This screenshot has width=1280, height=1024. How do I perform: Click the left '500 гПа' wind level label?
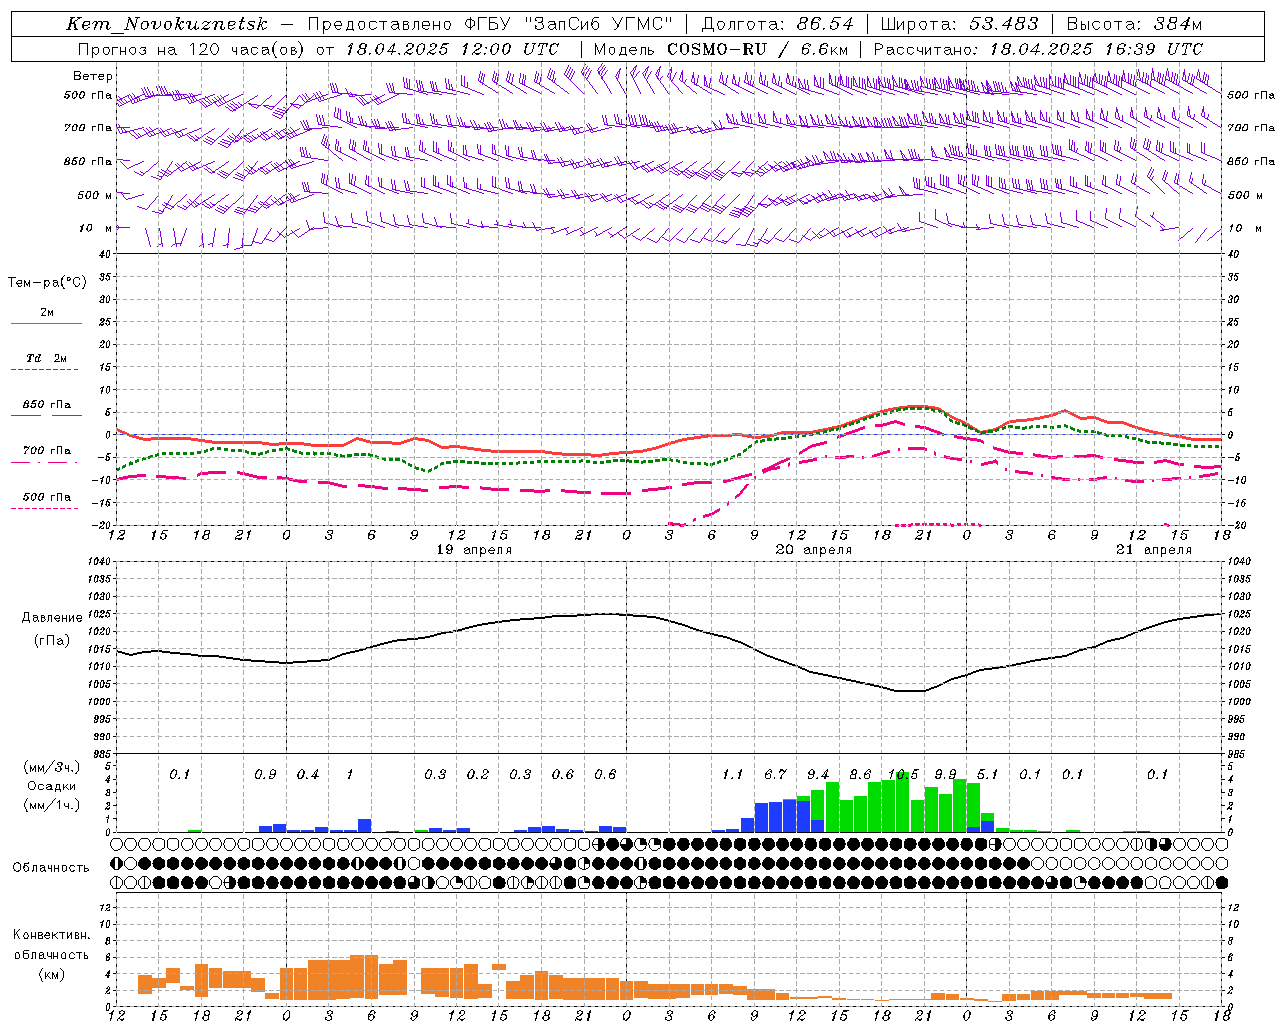point(88,96)
